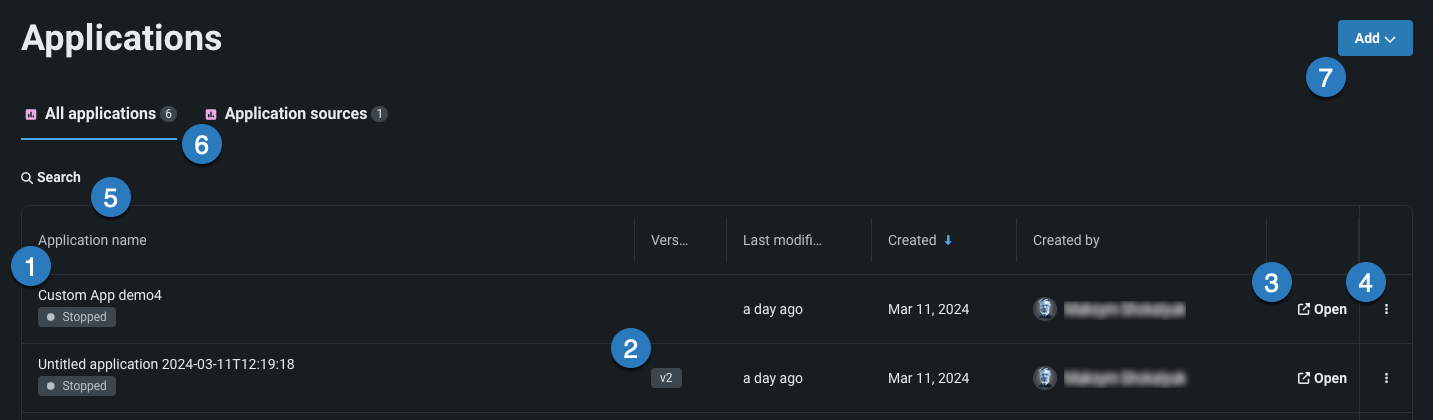
Task: Sort by Version column header
Action: coord(670,241)
